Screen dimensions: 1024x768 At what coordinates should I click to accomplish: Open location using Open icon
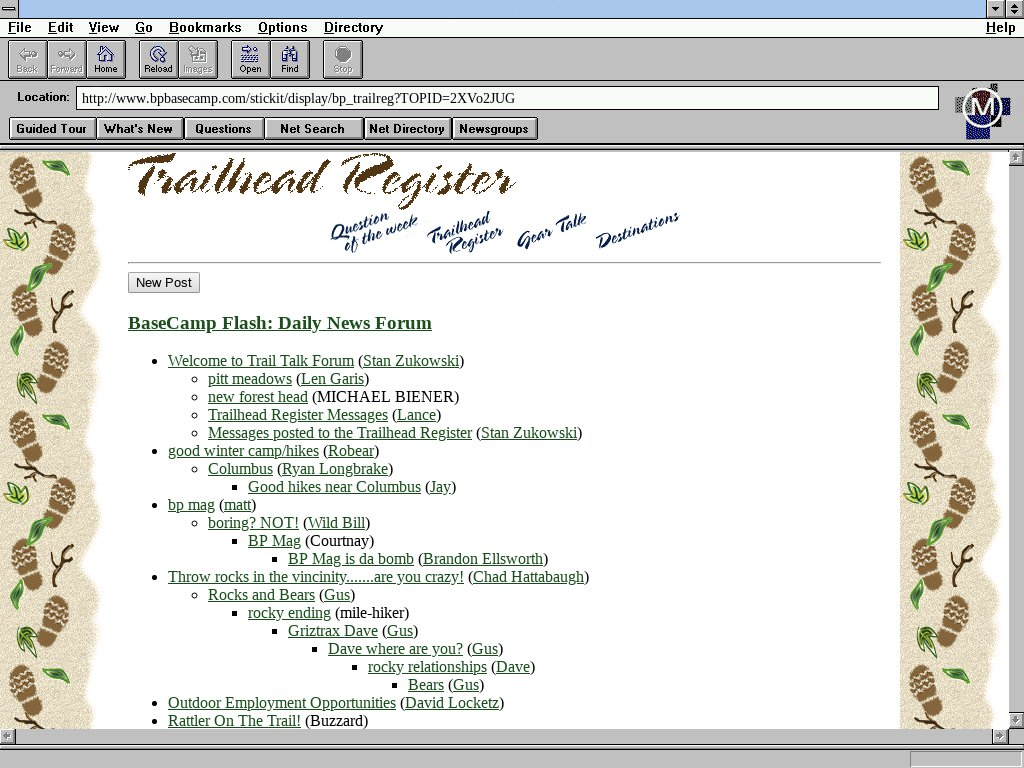coord(250,59)
